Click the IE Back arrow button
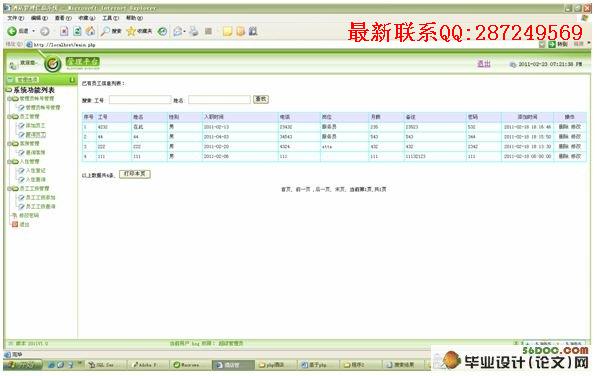This screenshot has width=597, height=376. click(13, 31)
